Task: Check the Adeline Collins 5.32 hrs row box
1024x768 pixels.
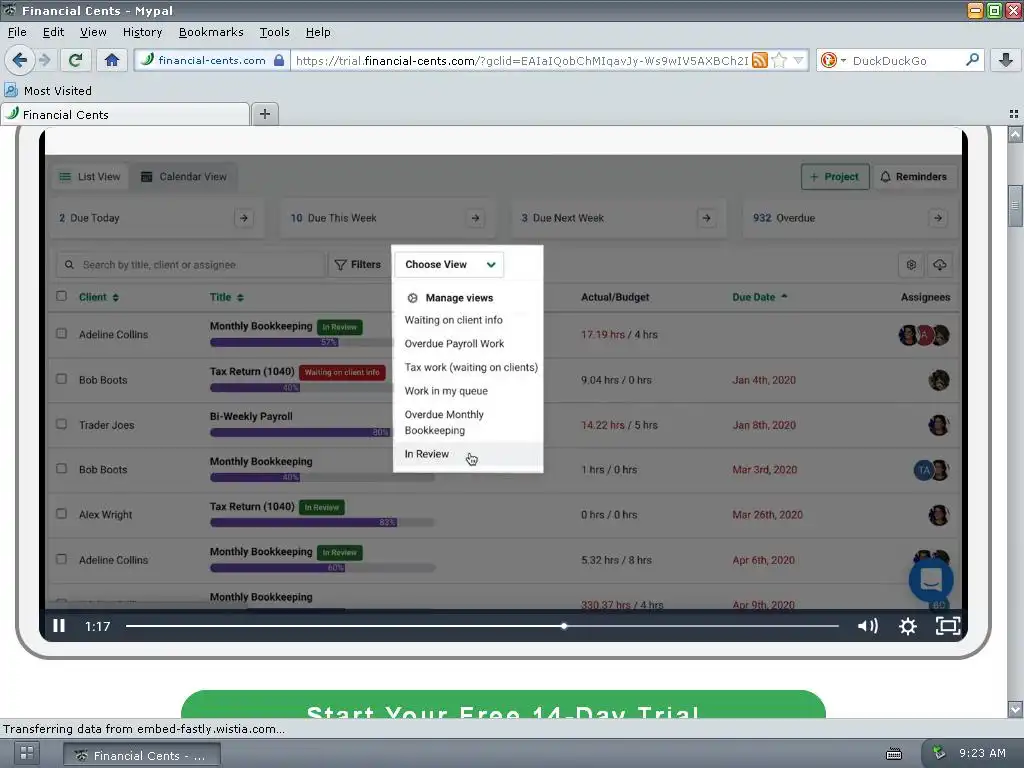Action: click(61, 559)
